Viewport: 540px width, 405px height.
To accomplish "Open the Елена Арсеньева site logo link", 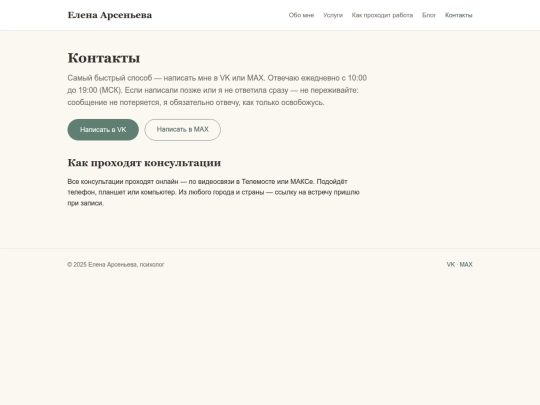I will click(x=110, y=15).
